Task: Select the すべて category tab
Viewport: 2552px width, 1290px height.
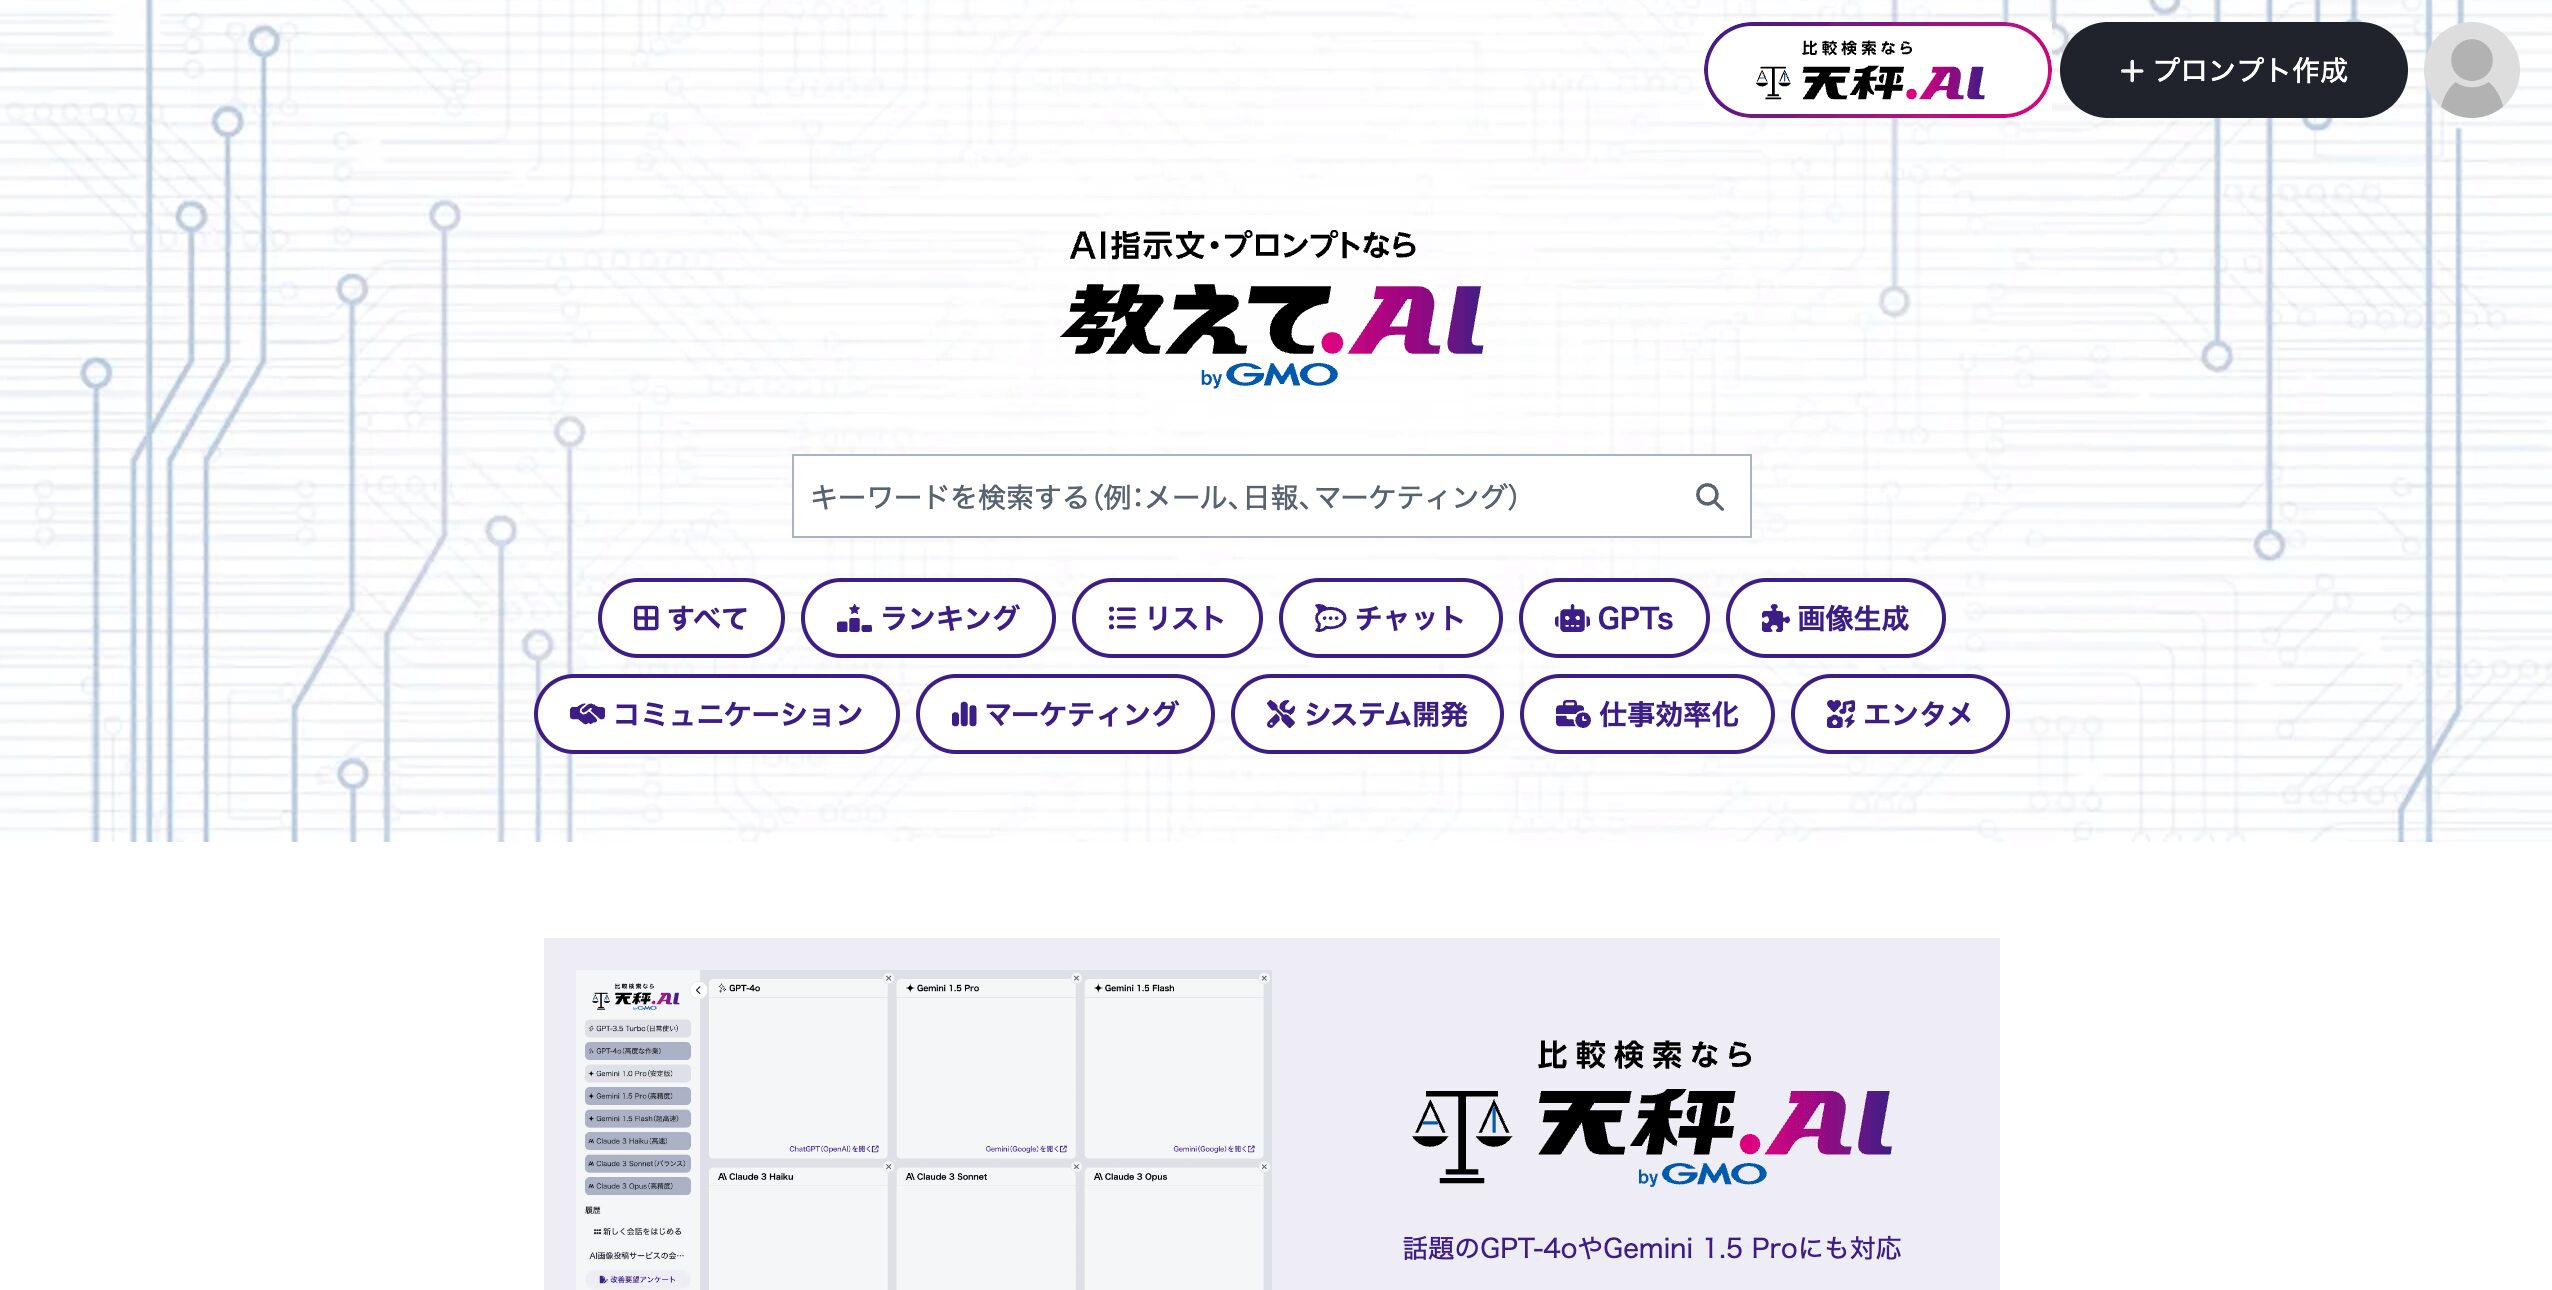Action: coord(691,618)
